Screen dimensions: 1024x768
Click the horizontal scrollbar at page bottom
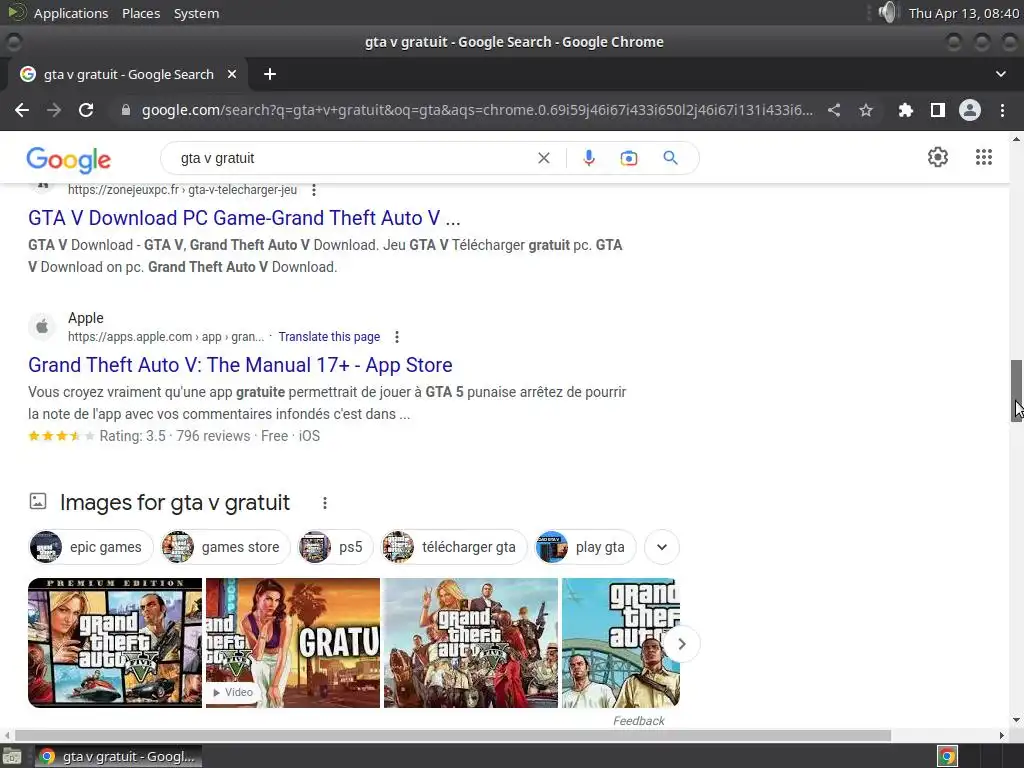(x=453, y=735)
